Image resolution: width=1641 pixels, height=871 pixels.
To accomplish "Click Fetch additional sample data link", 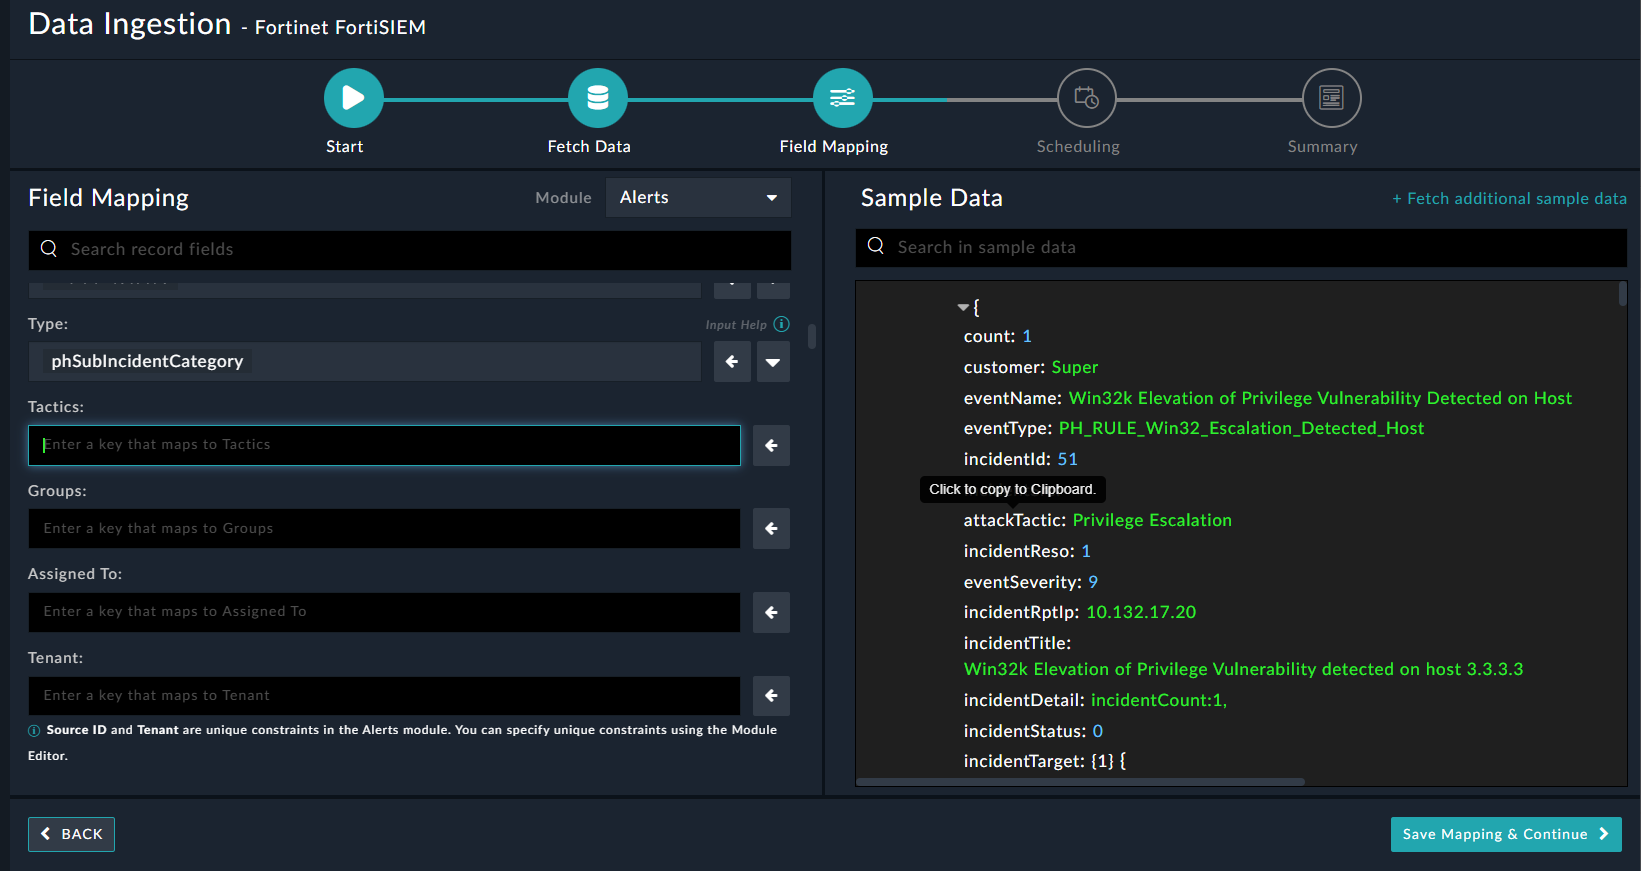I will 1509,199.
